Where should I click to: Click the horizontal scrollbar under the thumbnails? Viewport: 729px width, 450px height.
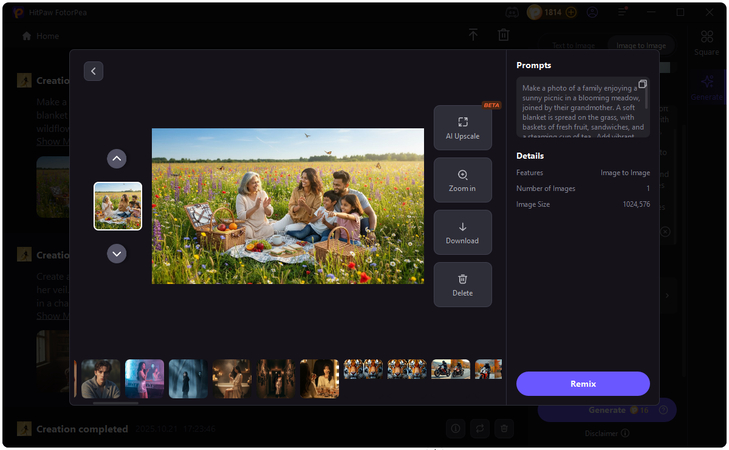[x=116, y=403]
